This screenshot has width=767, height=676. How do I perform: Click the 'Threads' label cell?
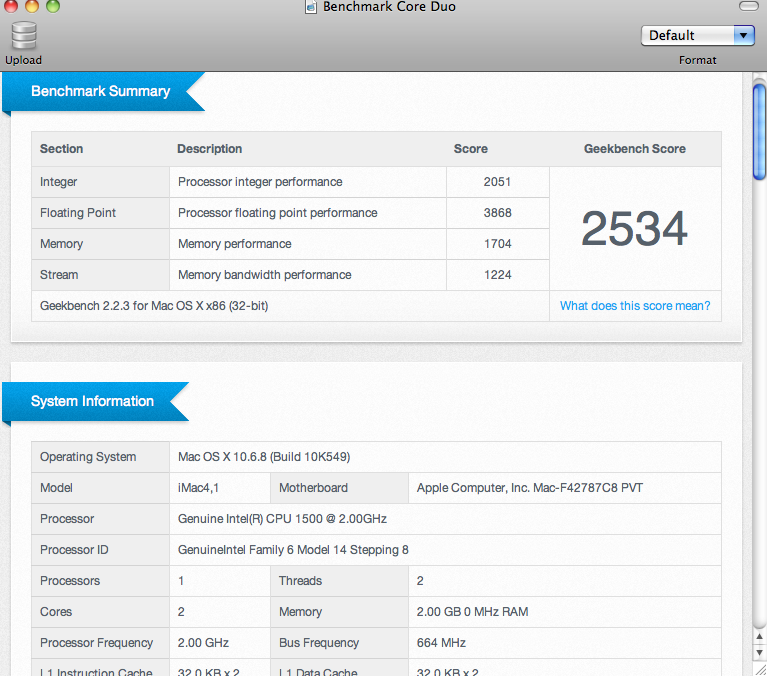tap(339, 581)
